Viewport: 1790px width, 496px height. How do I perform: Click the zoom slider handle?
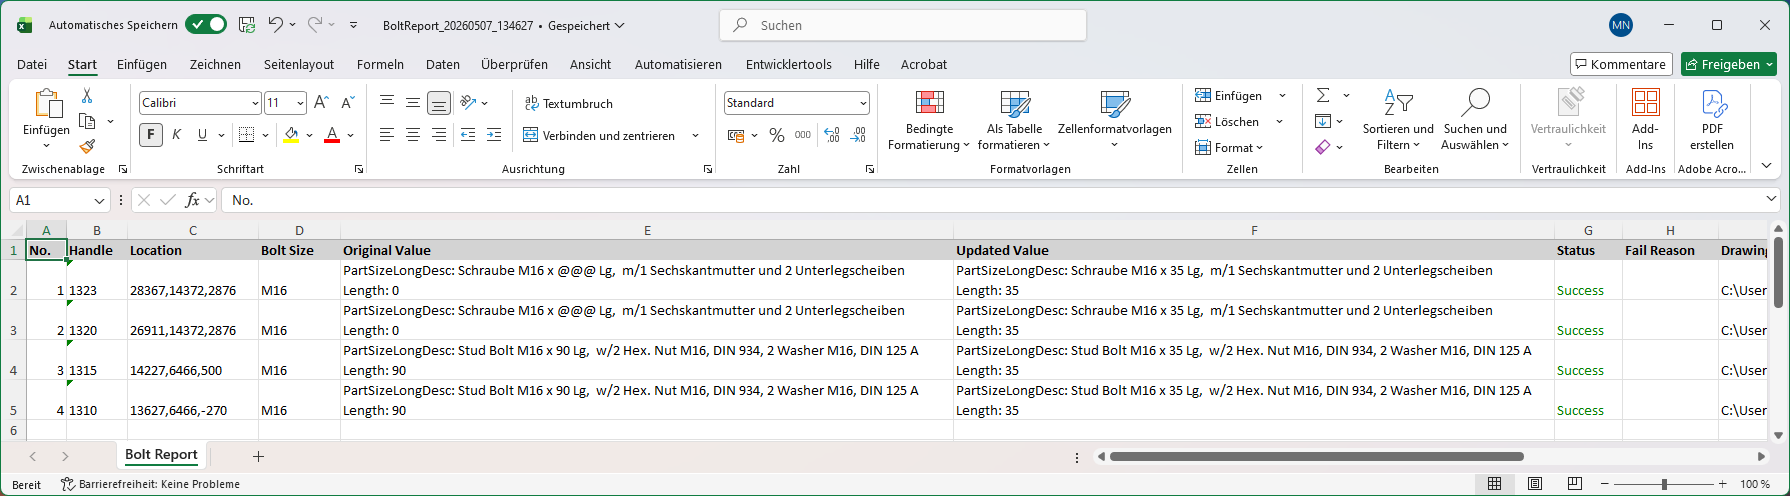tap(1664, 484)
